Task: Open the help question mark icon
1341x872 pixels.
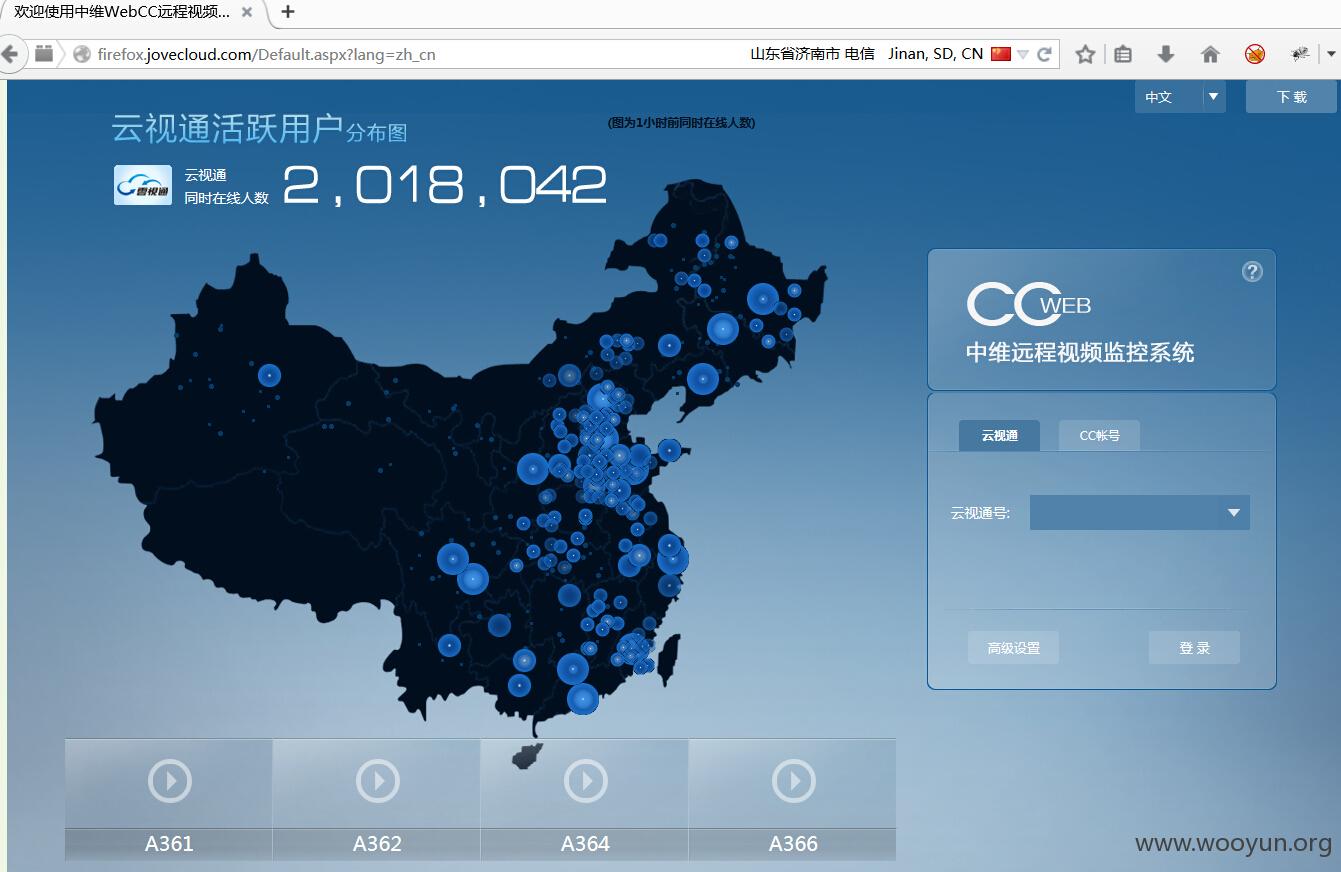Action: coord(1252,272)
